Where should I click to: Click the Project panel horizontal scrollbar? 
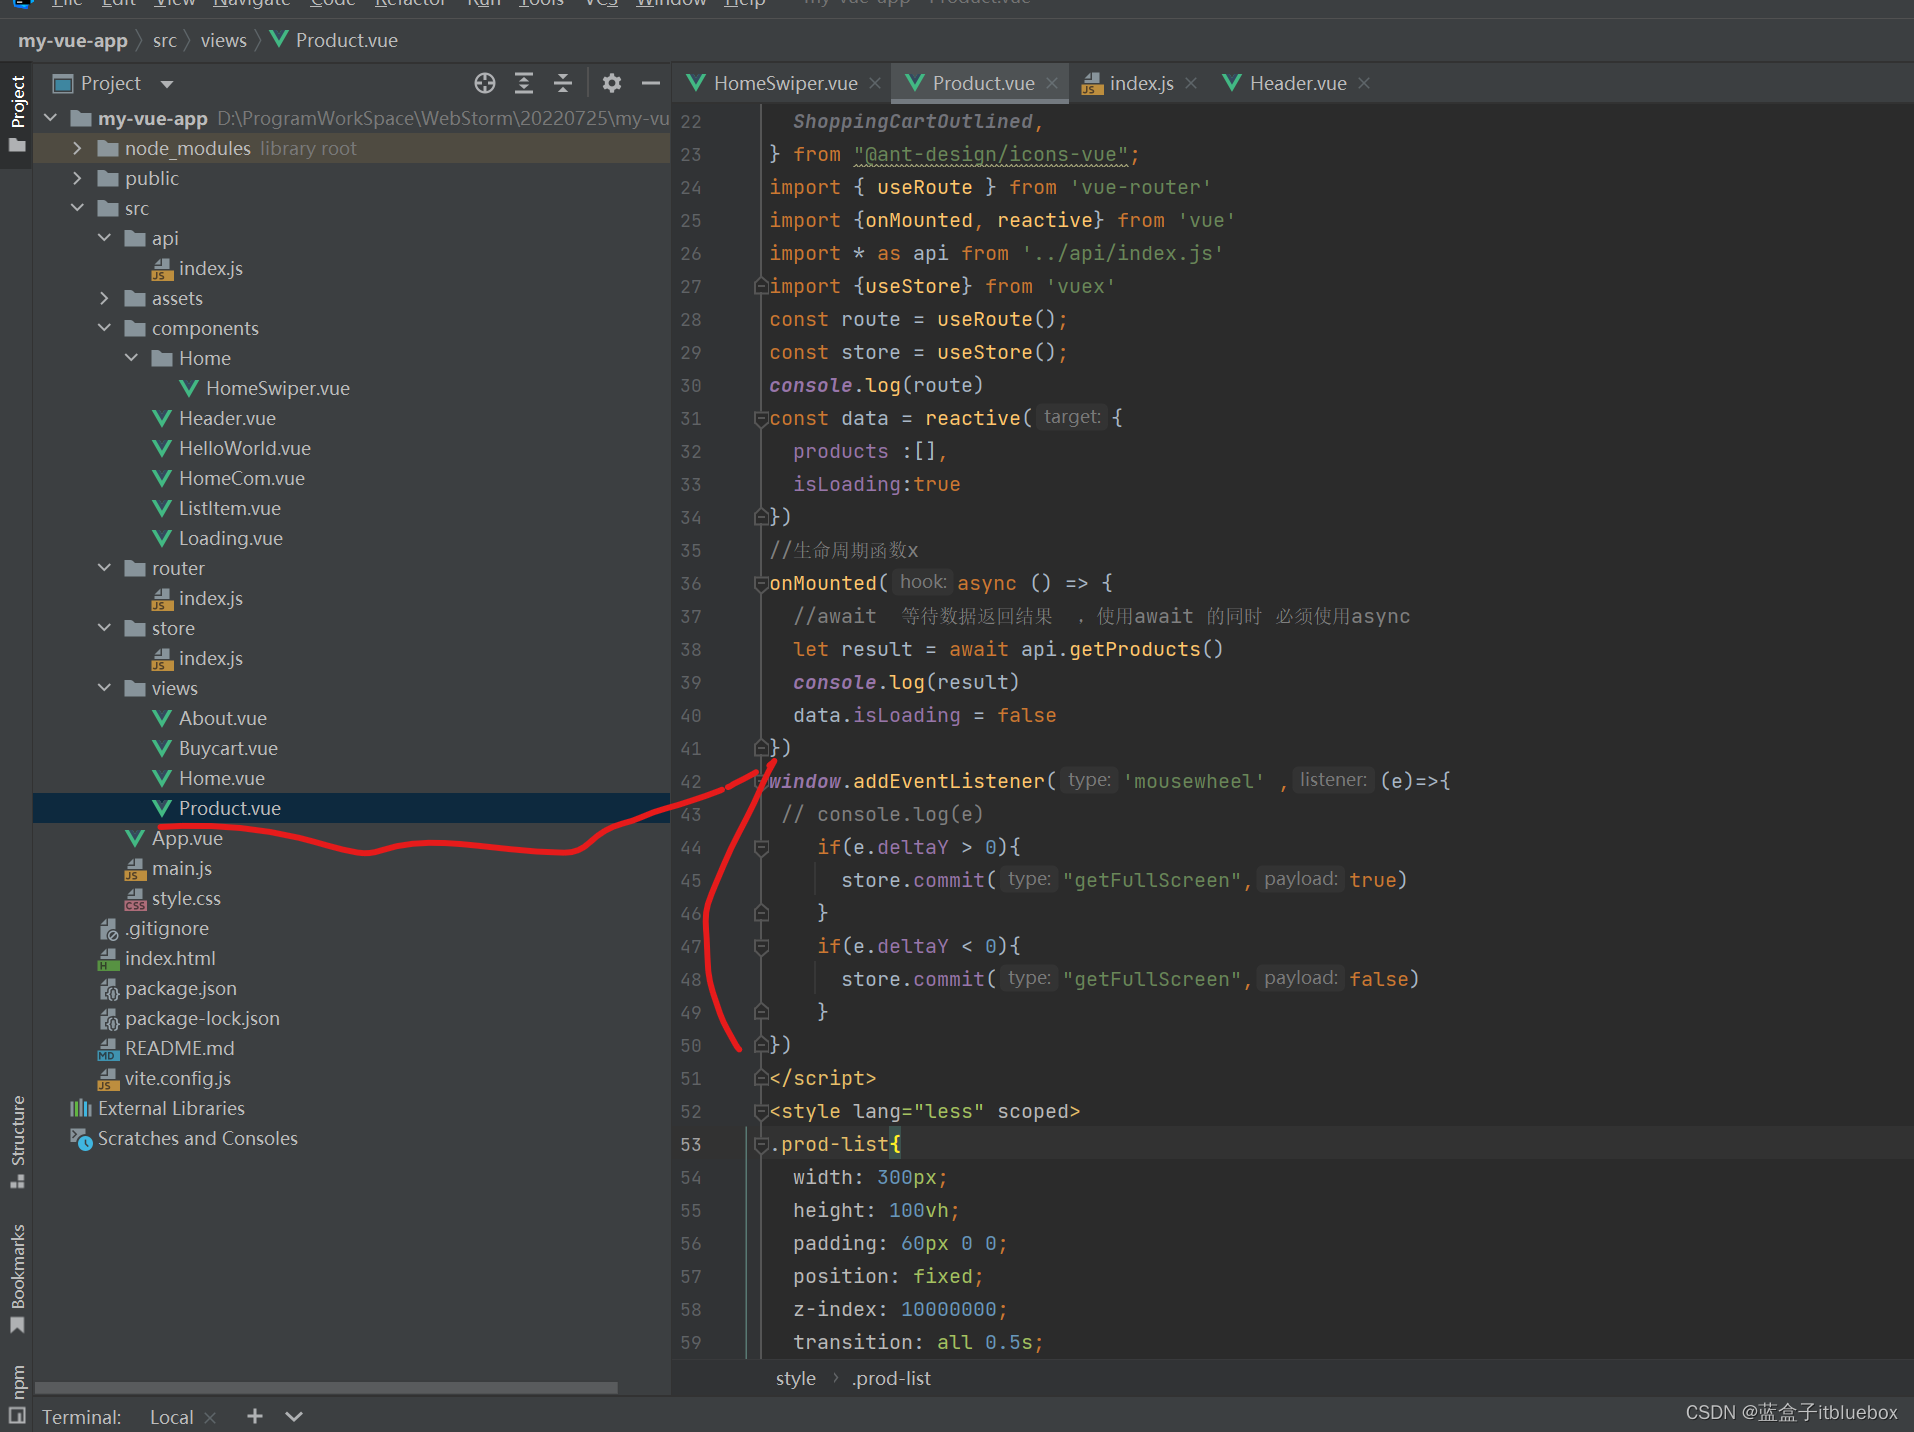point(326,1387)
